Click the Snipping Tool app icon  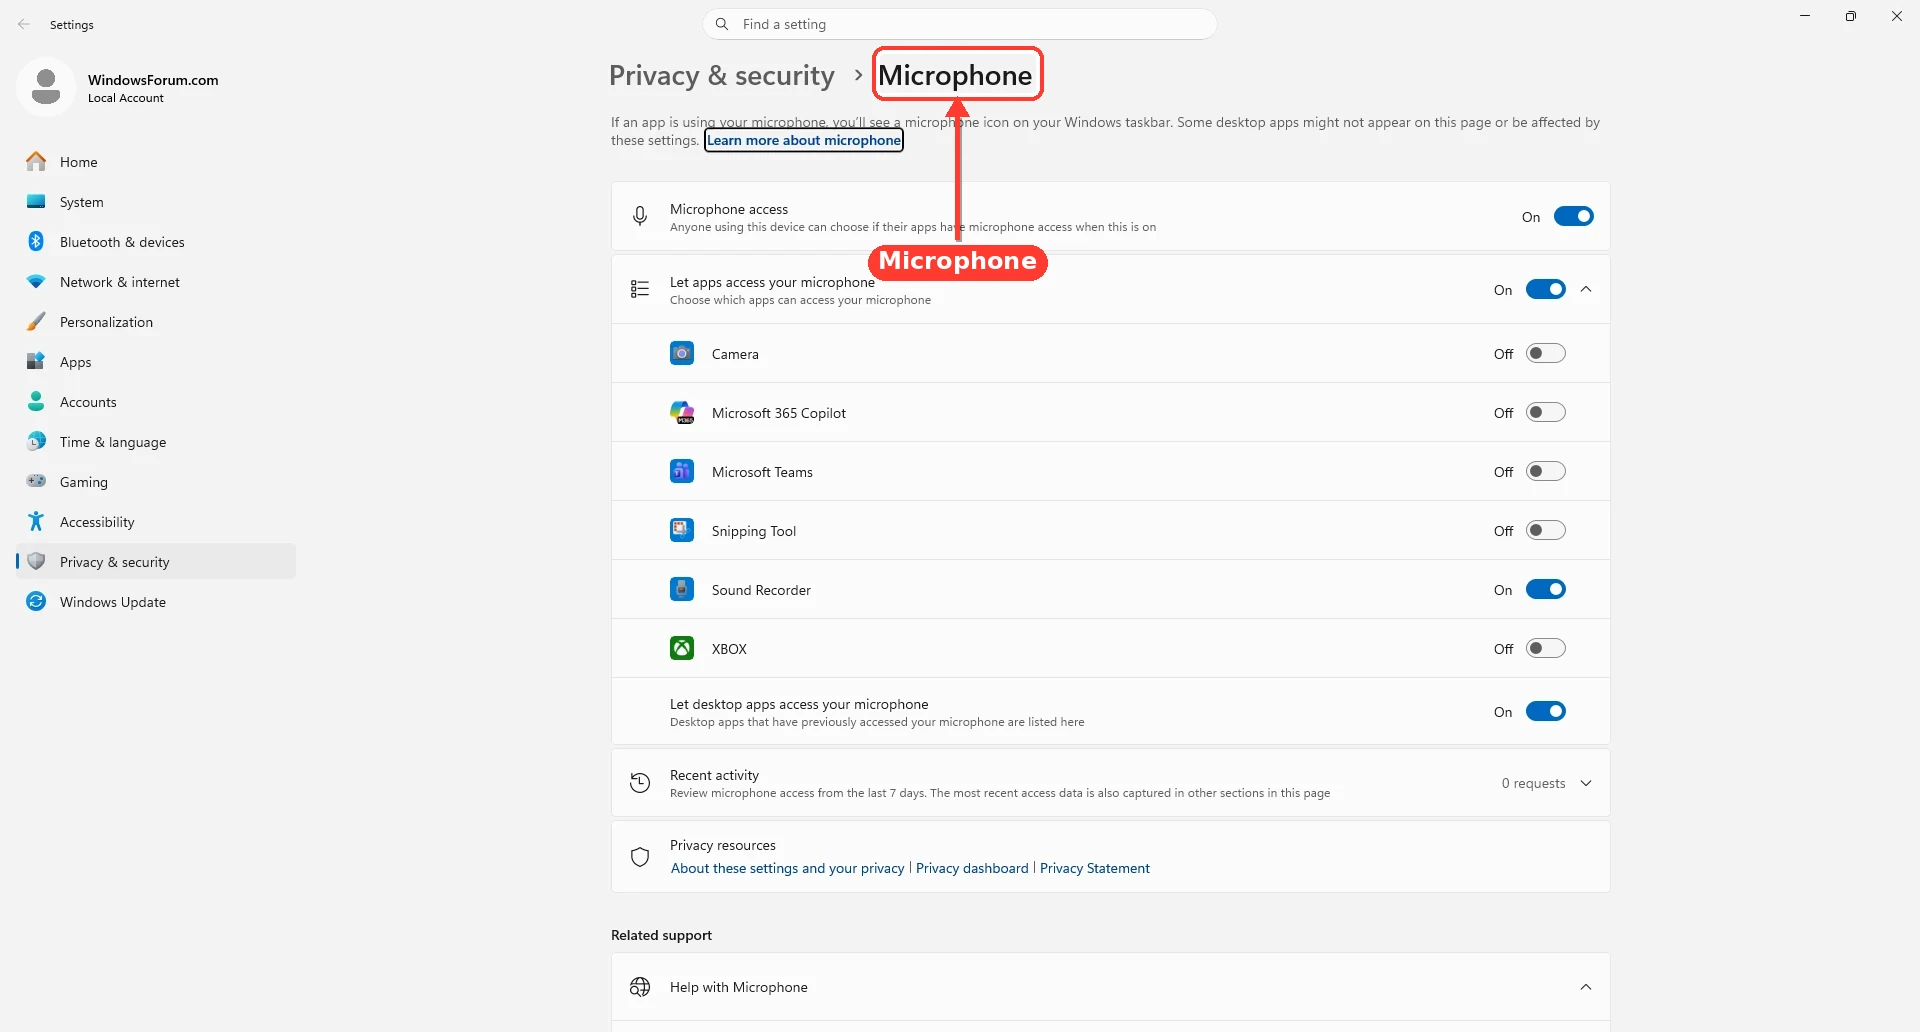pyautogui.click(x=682, y=530)
